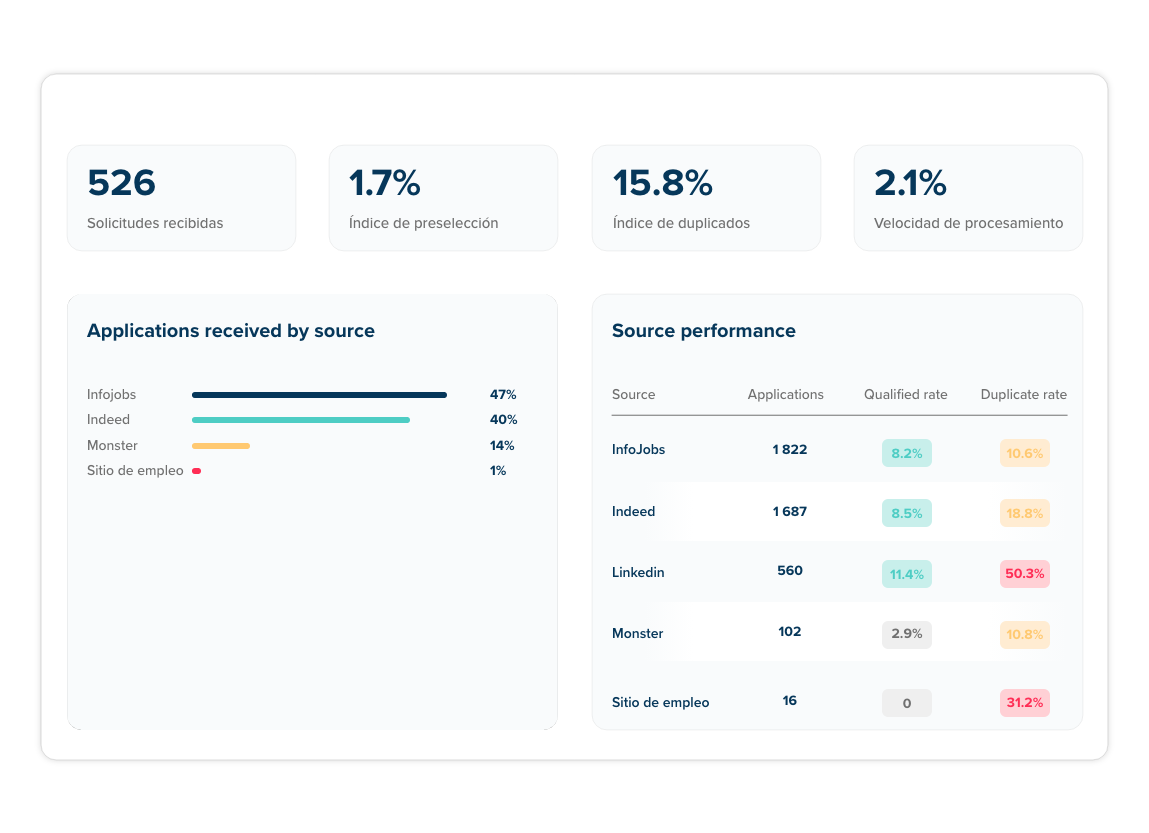The height and width of the screenshot is (833, 1149).
Task: Click the 0 qualified rate badge
Action: [x=906, y=703]
